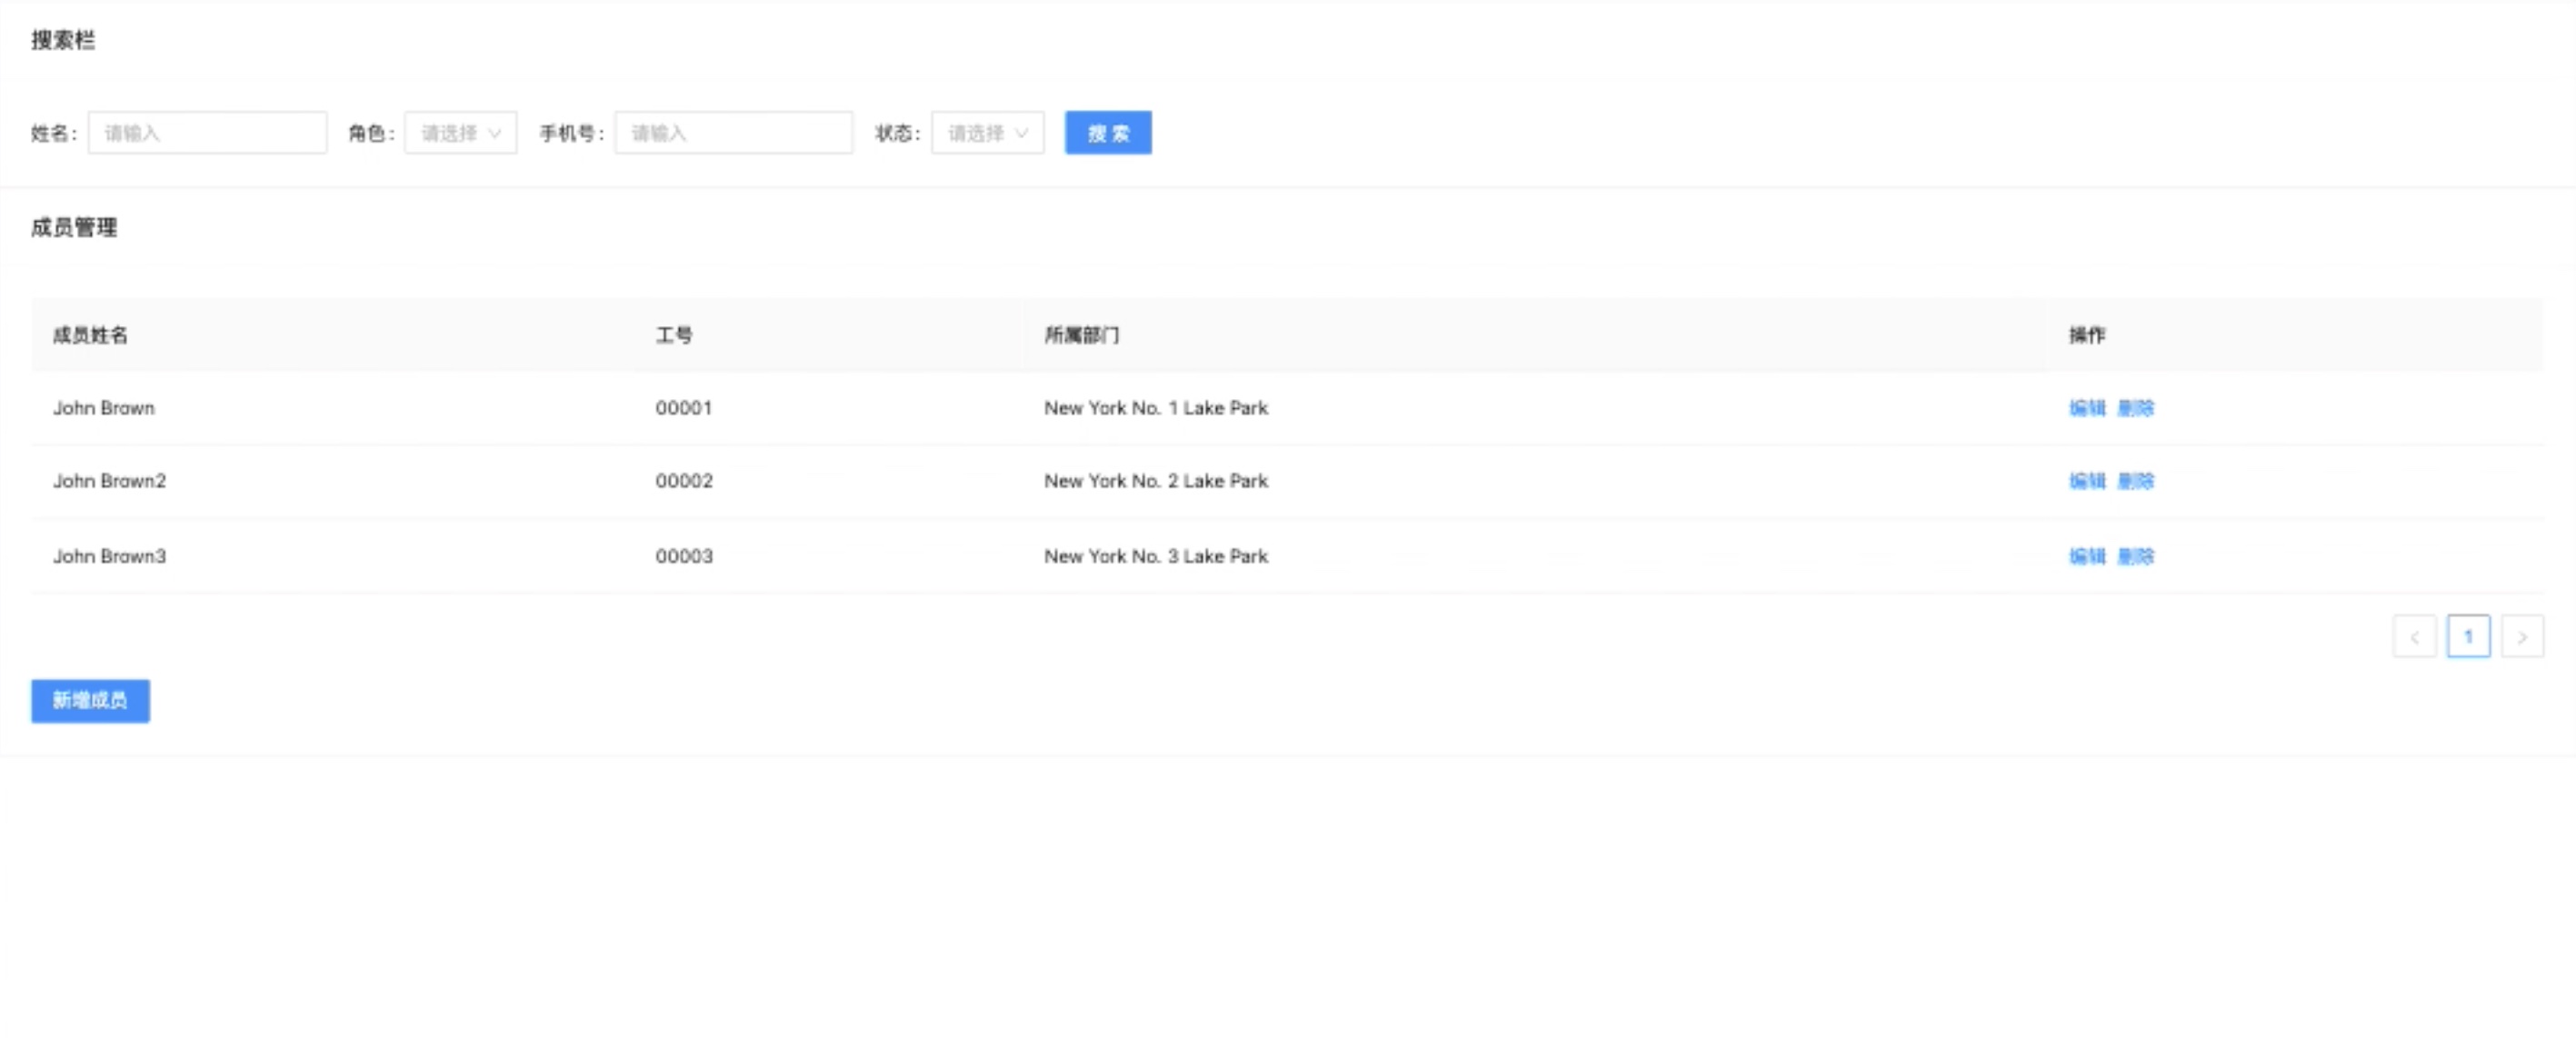Open the 状态 status dropdown
Image resolution: width=2576 pixels, height=1038 pixels.
[987, 133]
